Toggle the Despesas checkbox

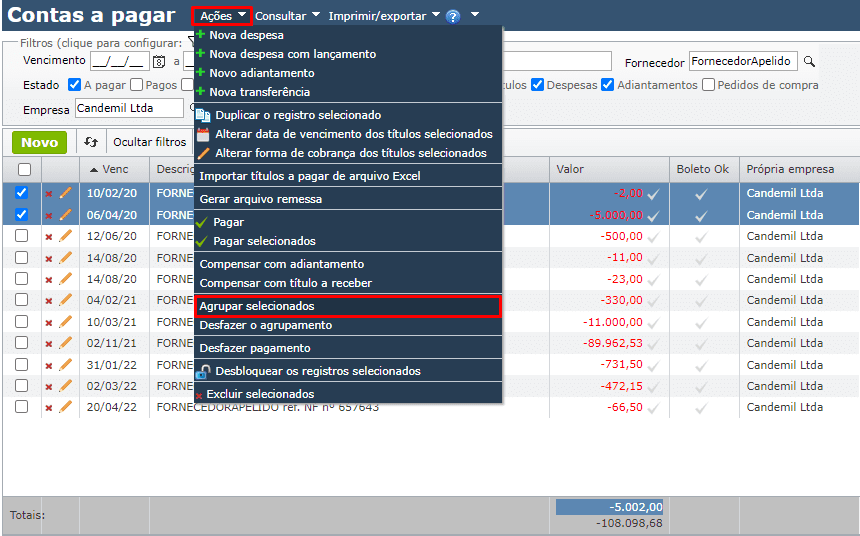(x=538, y=84)
